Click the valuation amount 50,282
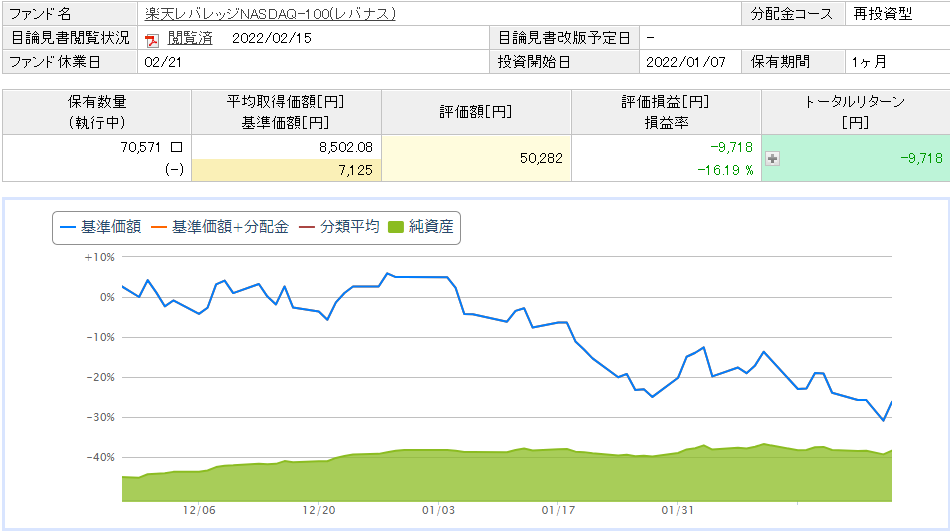 tap(541, 158)
